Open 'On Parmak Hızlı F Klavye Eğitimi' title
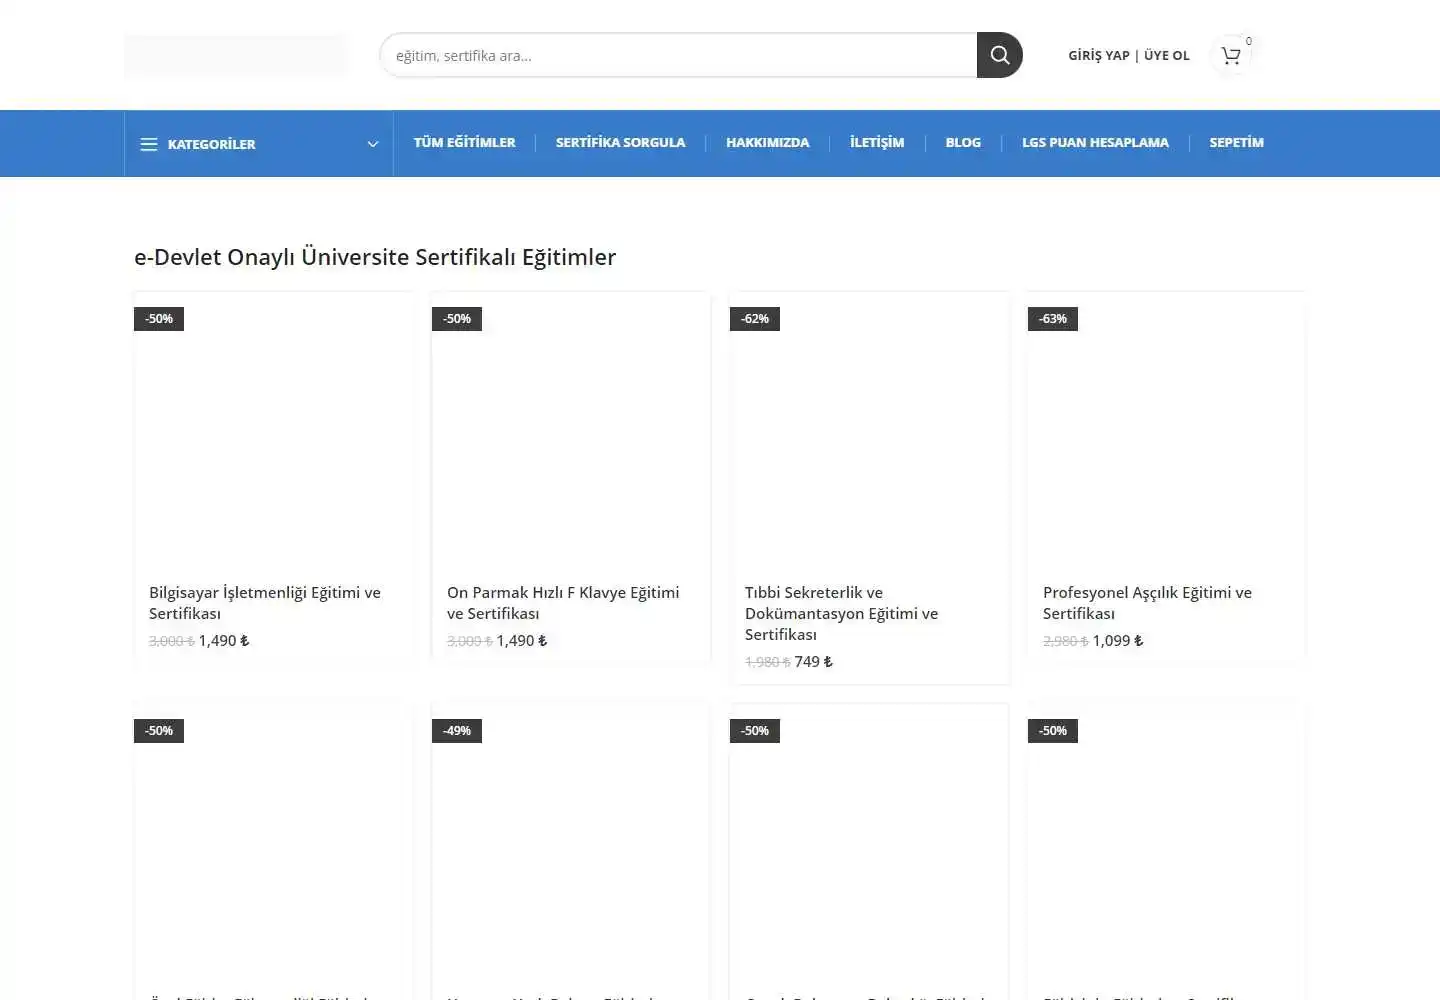Viewport: 1440px width, 1000px height. [x=563, y=603]
